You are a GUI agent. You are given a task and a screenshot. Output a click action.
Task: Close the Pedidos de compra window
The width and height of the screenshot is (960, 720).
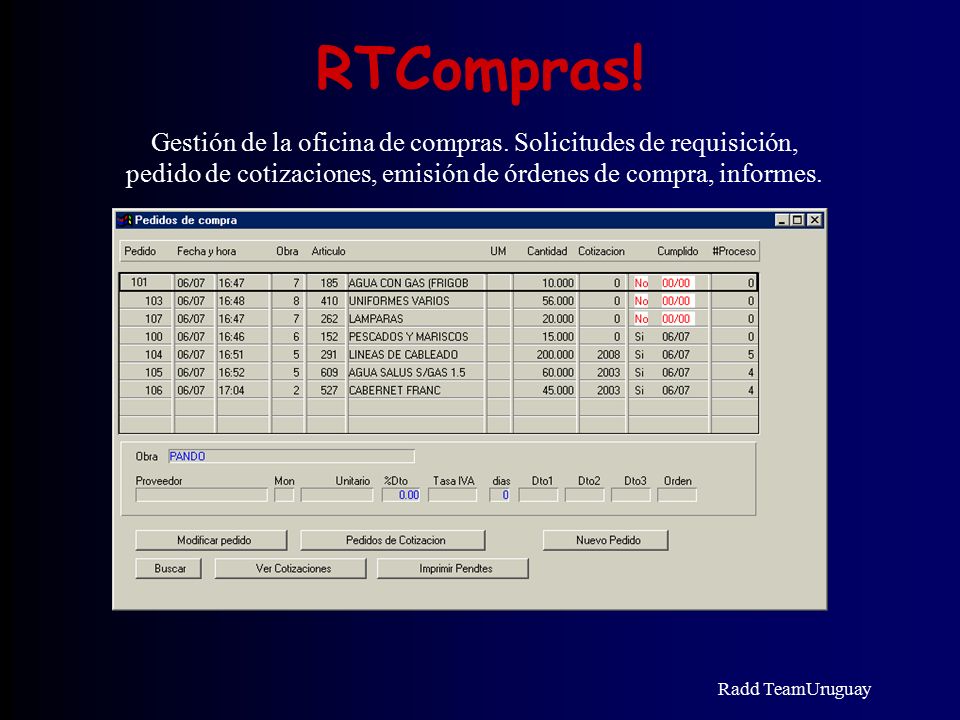[x=814, y=220]
